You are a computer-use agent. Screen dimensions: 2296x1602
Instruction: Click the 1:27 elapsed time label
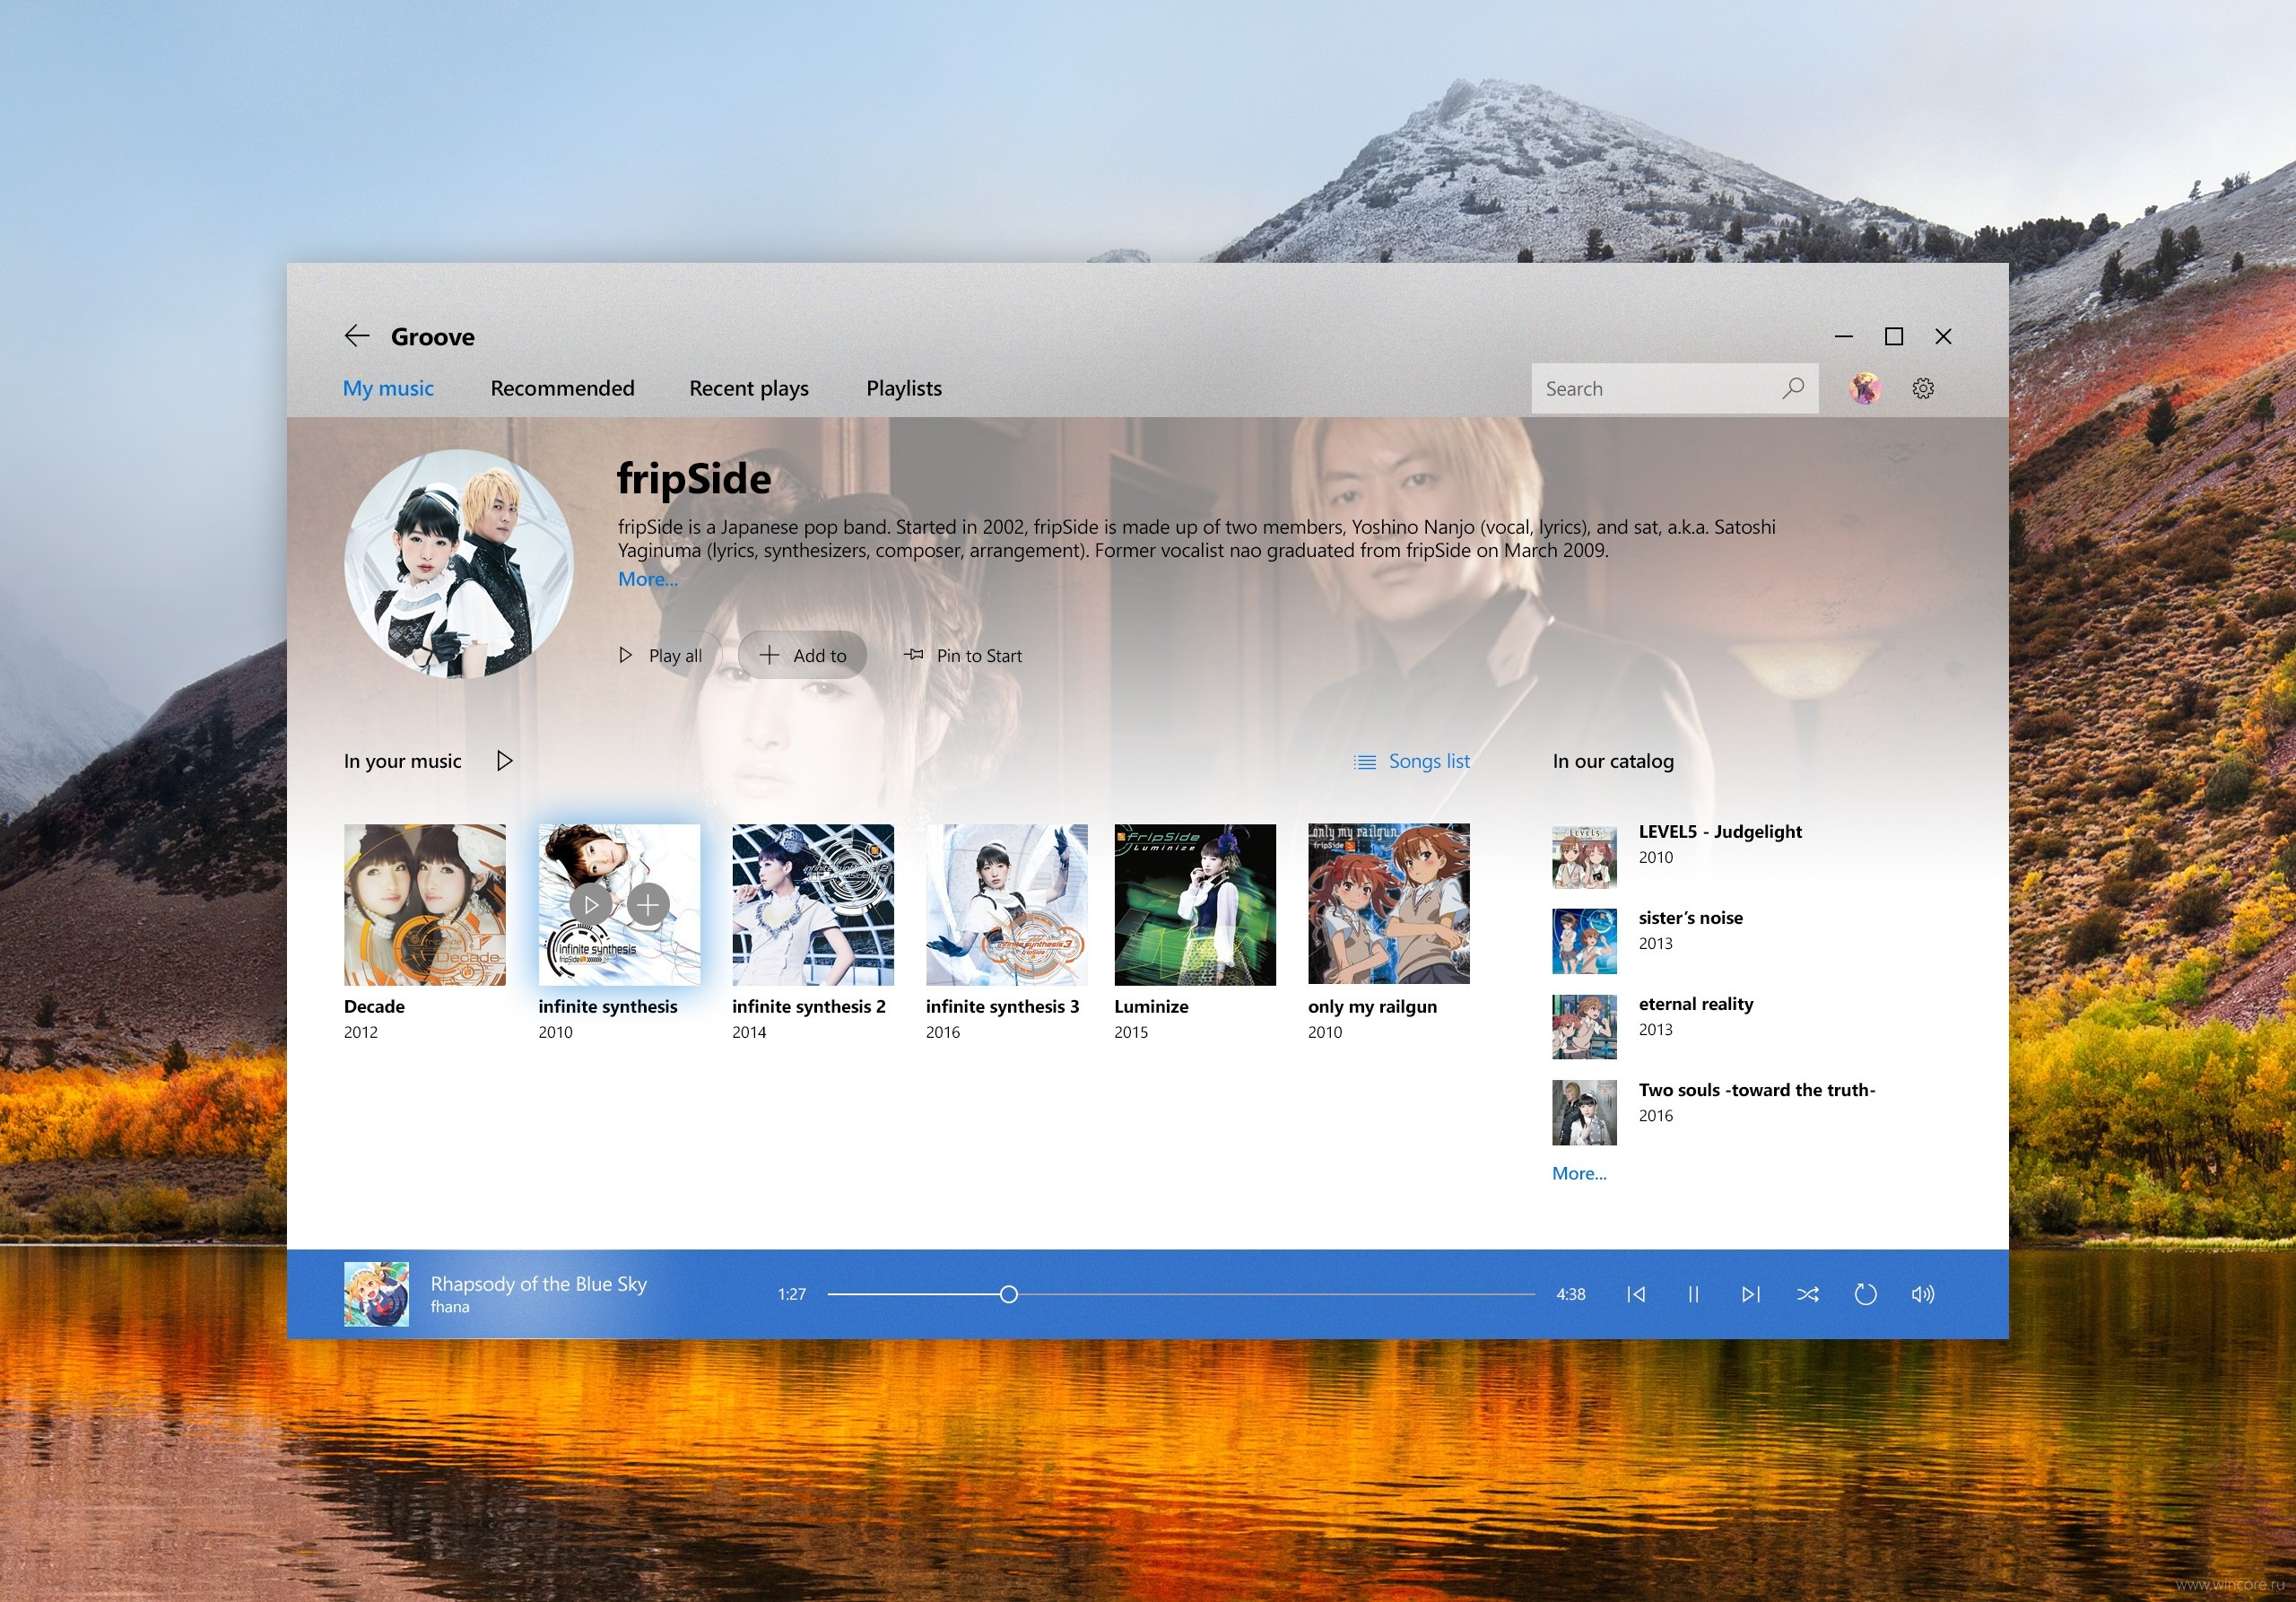(791, 1294)
